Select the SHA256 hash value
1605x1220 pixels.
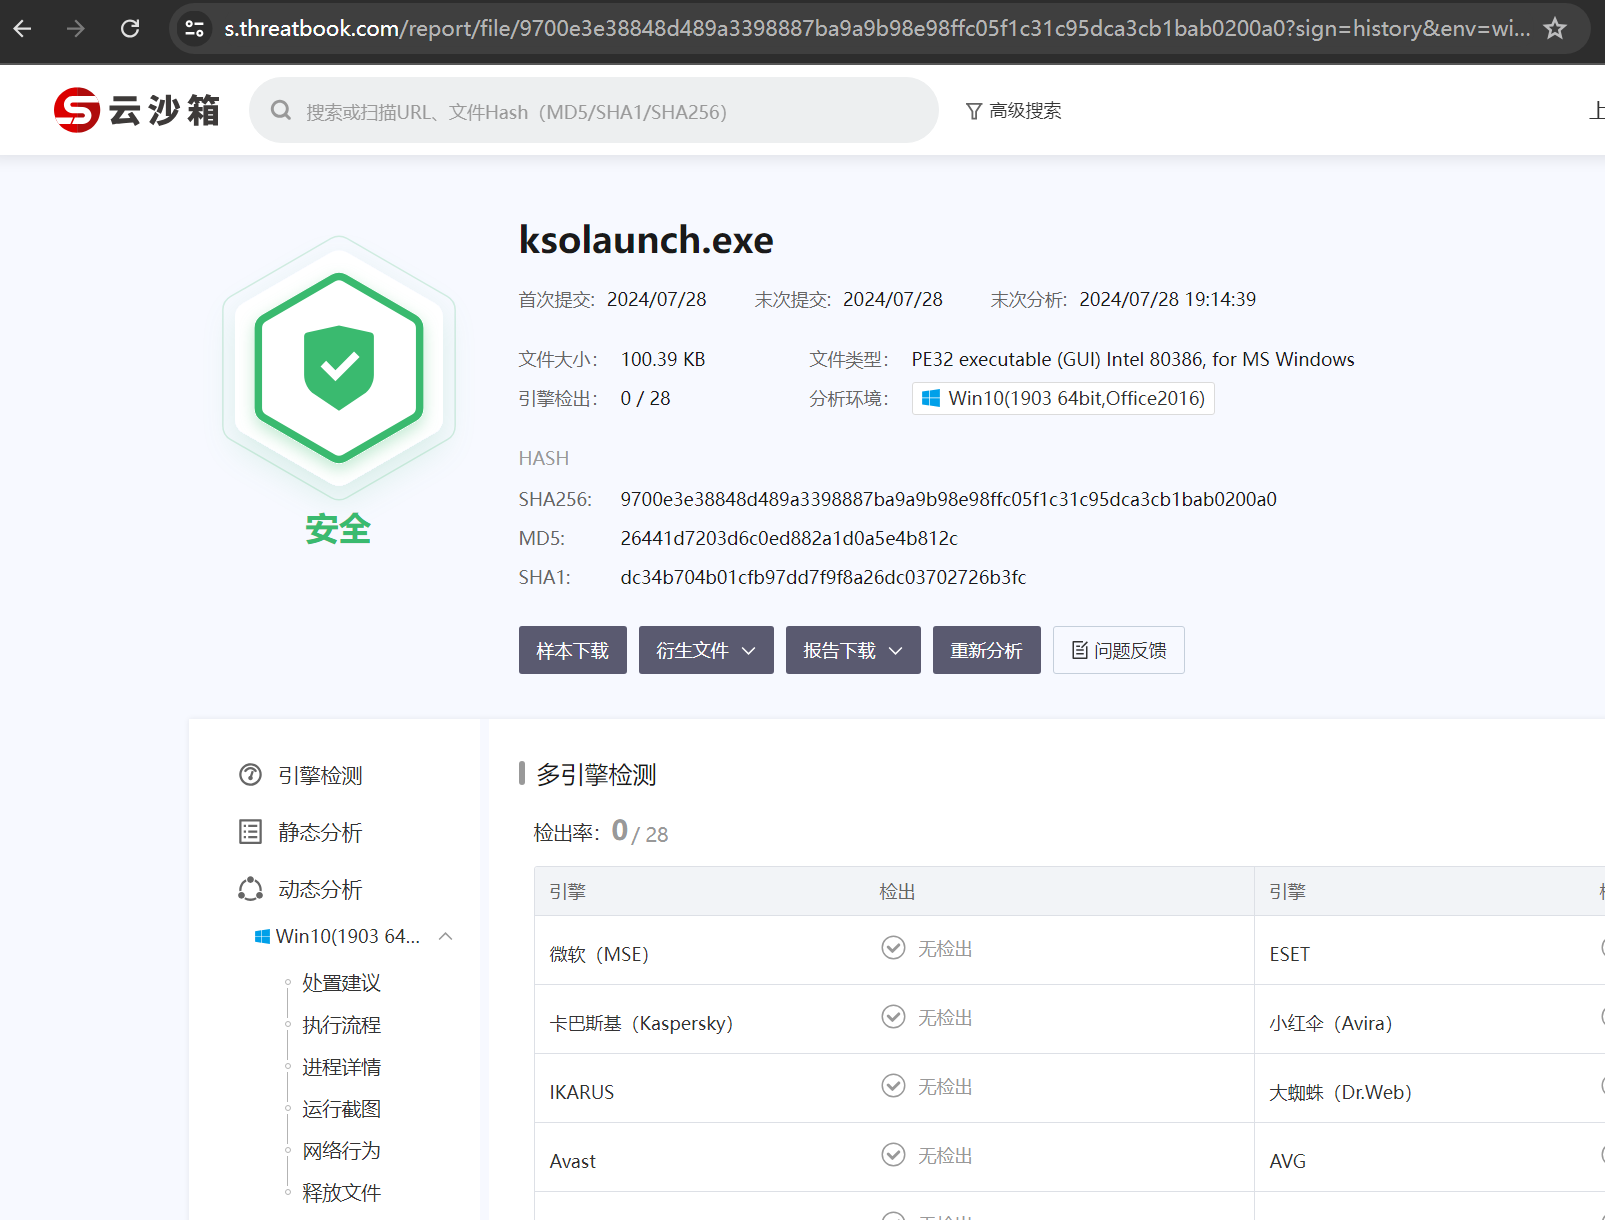tap(948, 499)
